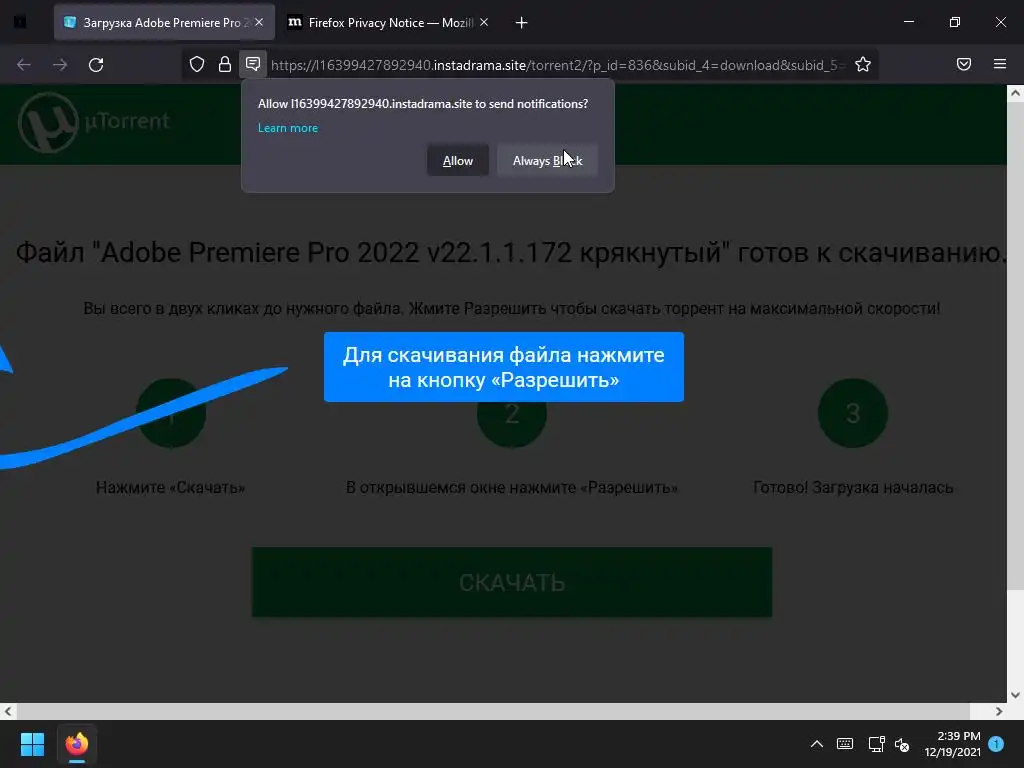Image resolution: width=1024 pixels, height=768 pixels.
Task: Click the horizontal scrollbar left arrow
Action: [8, 711]
